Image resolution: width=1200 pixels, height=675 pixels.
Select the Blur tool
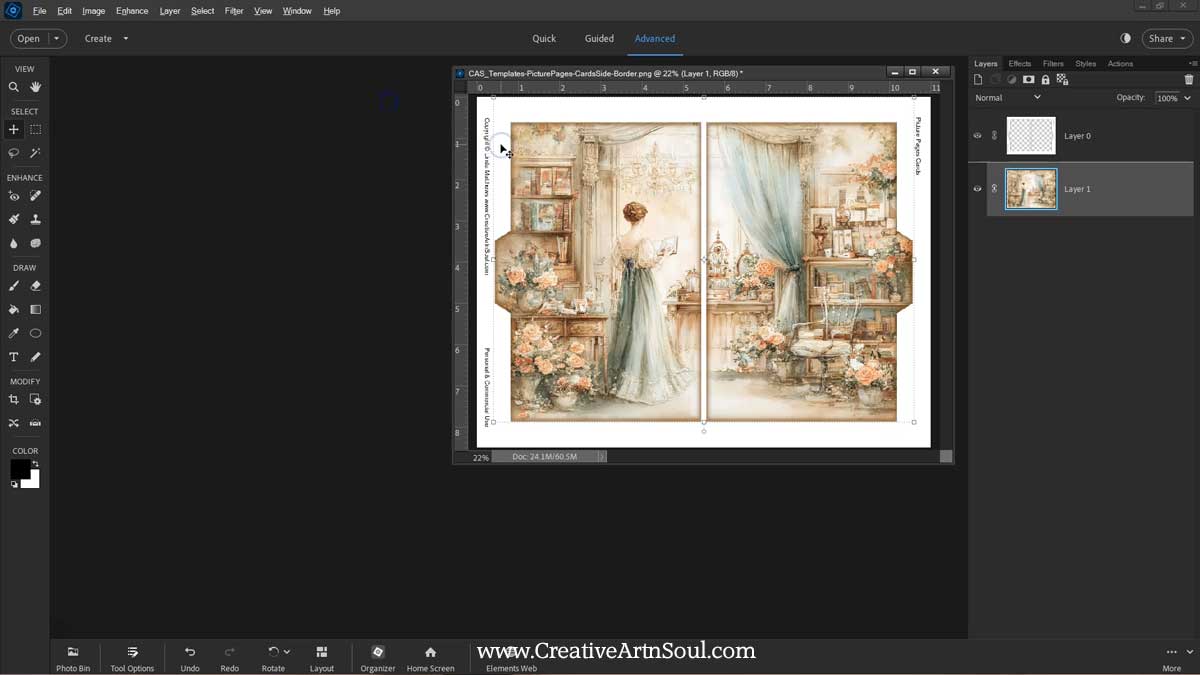(x=14, y=243)
